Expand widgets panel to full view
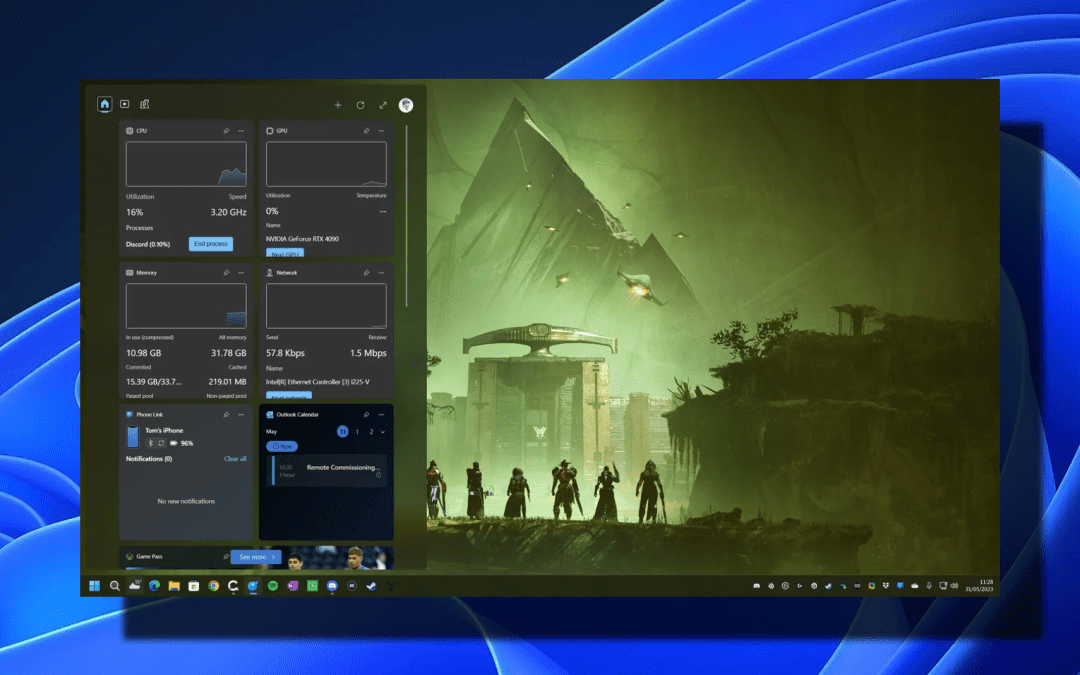Image resolution: width=1080 pixels, height=675 pixels. click(383, 105)
